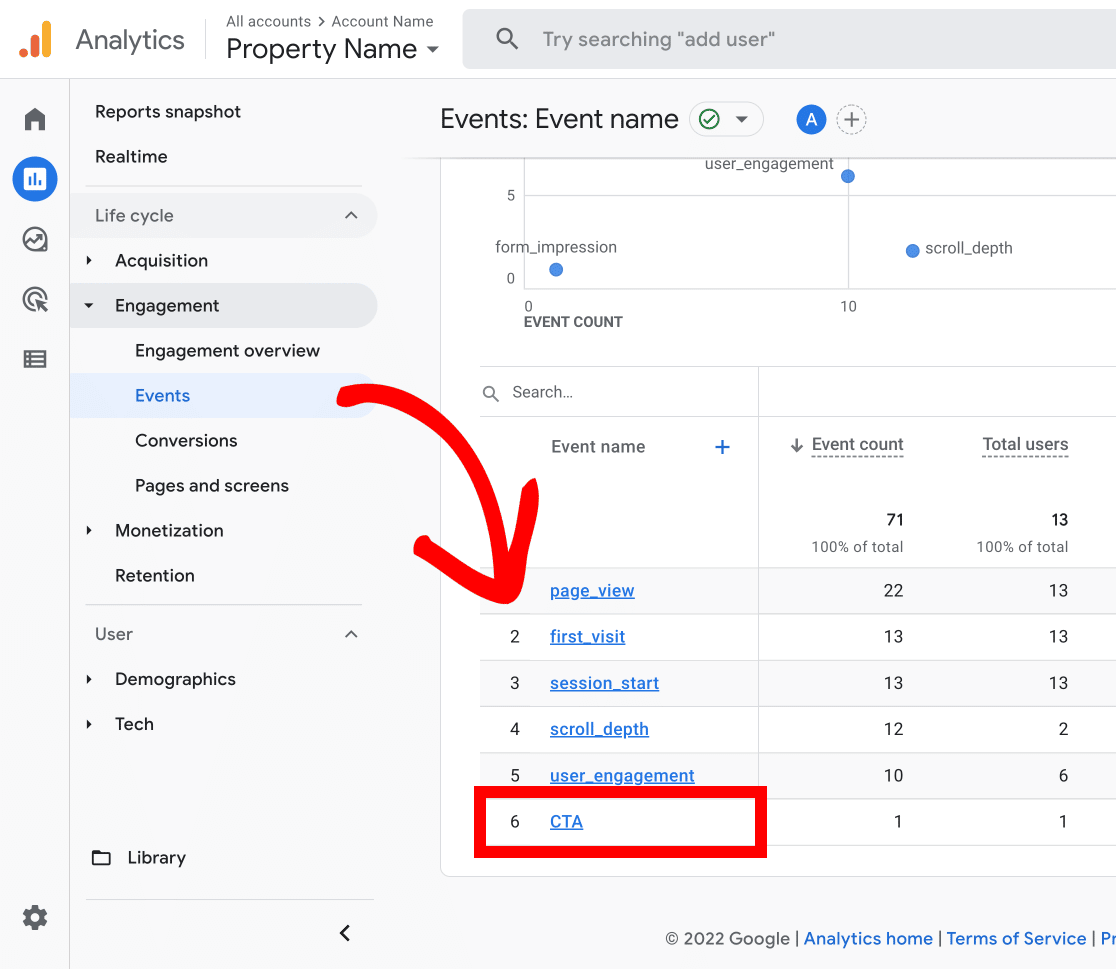Open the report status check dropdown
Screen dimensions: 1116x969
pyautogui.click(x=726, y=120)
